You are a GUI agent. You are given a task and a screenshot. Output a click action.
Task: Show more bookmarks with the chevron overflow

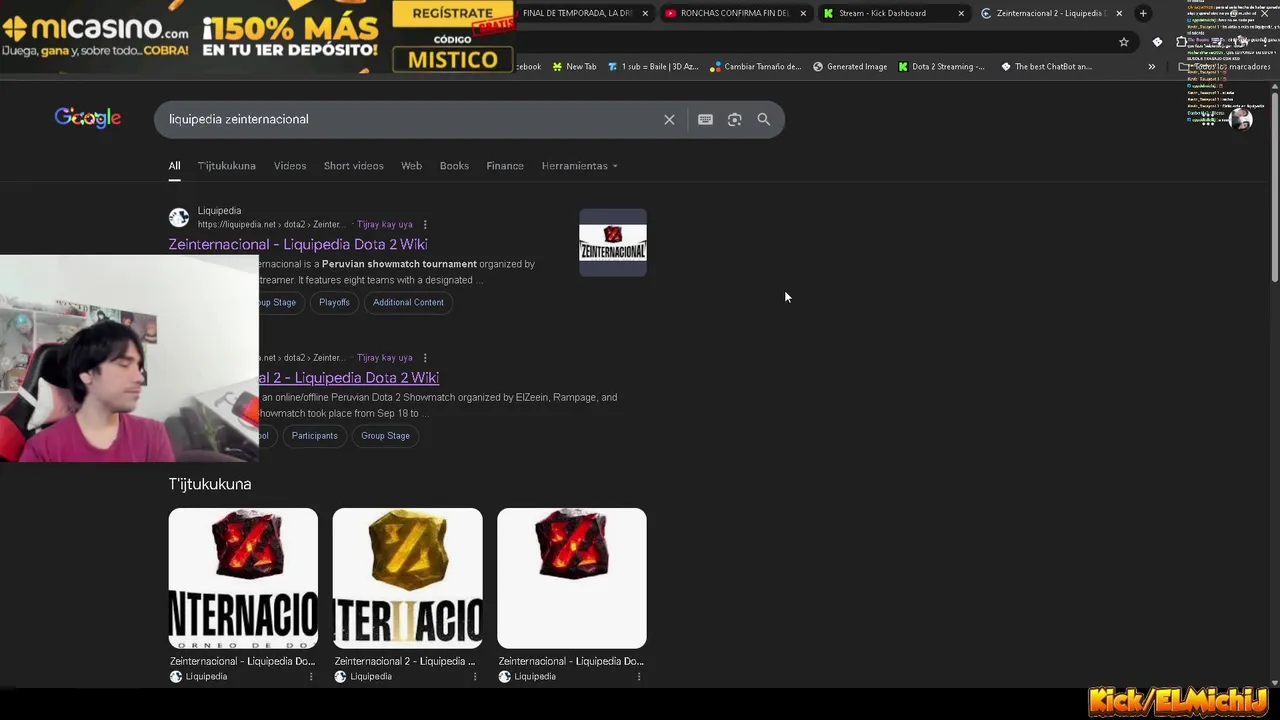tap(1151, 67)
